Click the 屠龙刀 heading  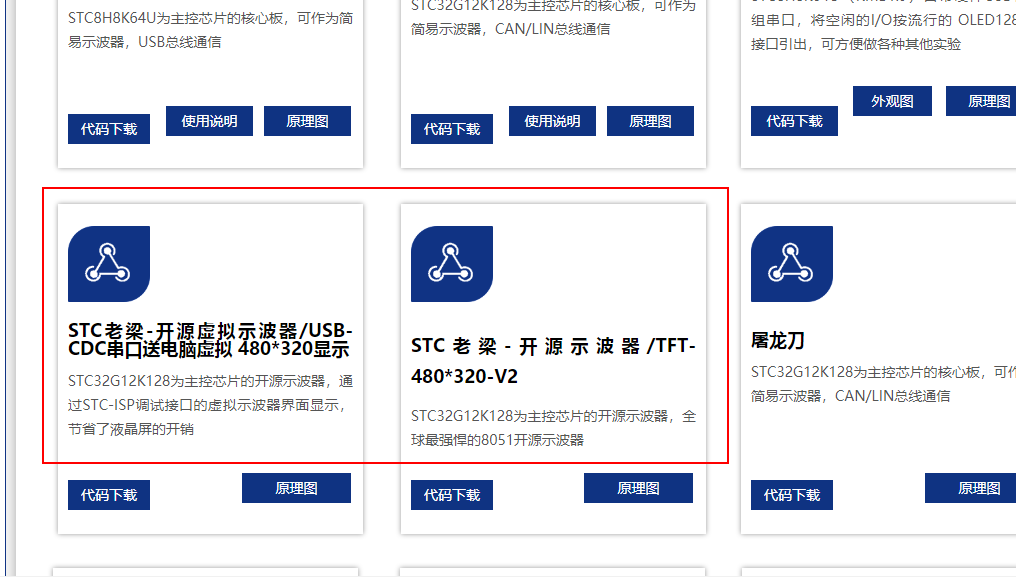click(x=778, y=340)
